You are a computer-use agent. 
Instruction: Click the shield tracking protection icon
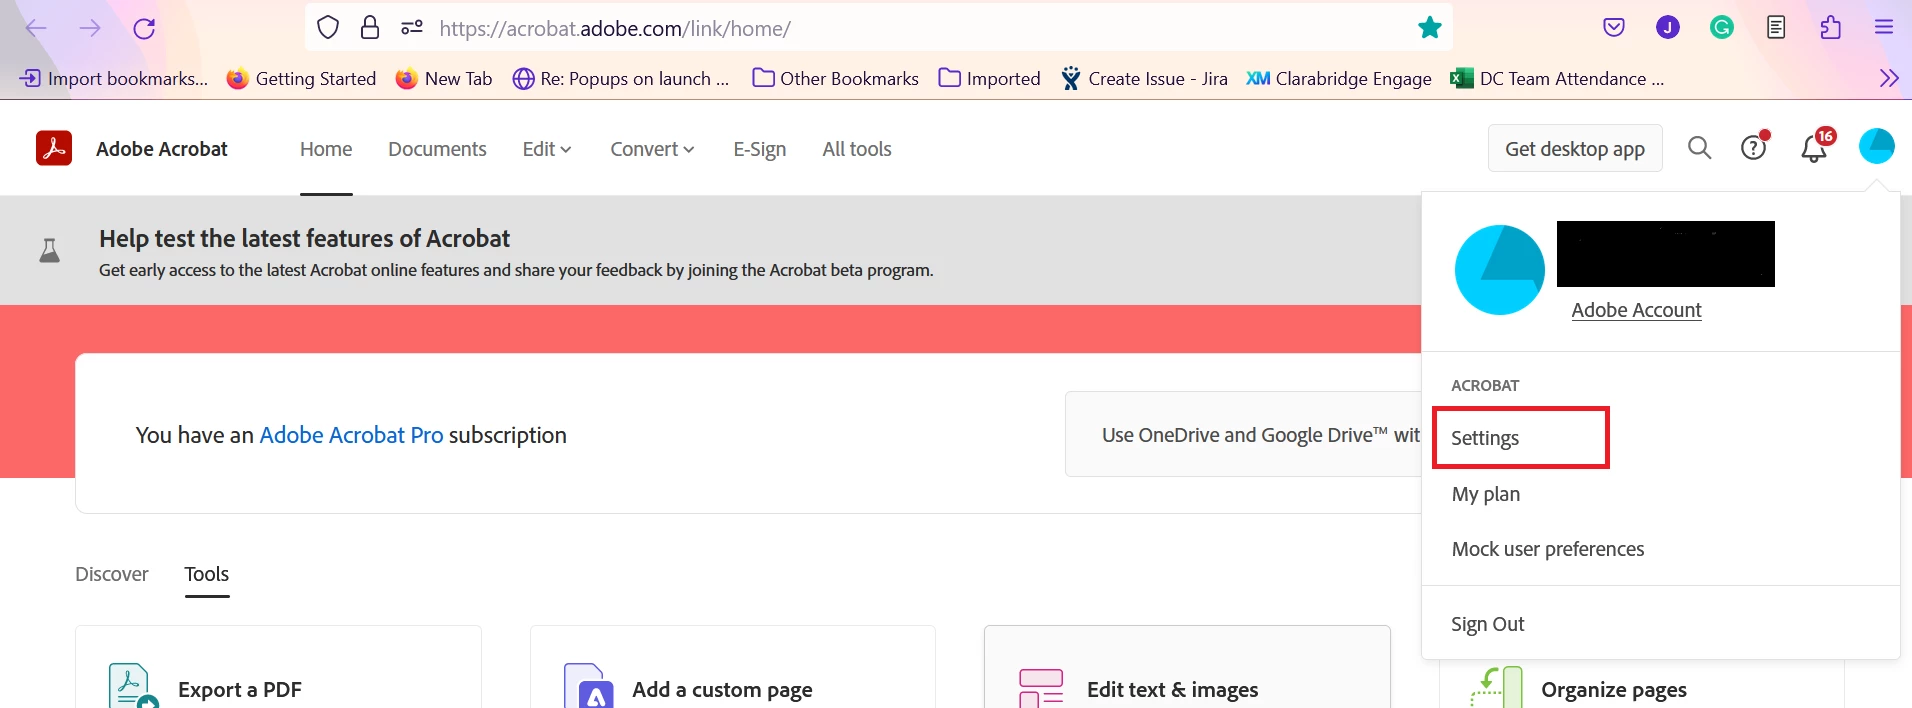[x=328, y=28]
